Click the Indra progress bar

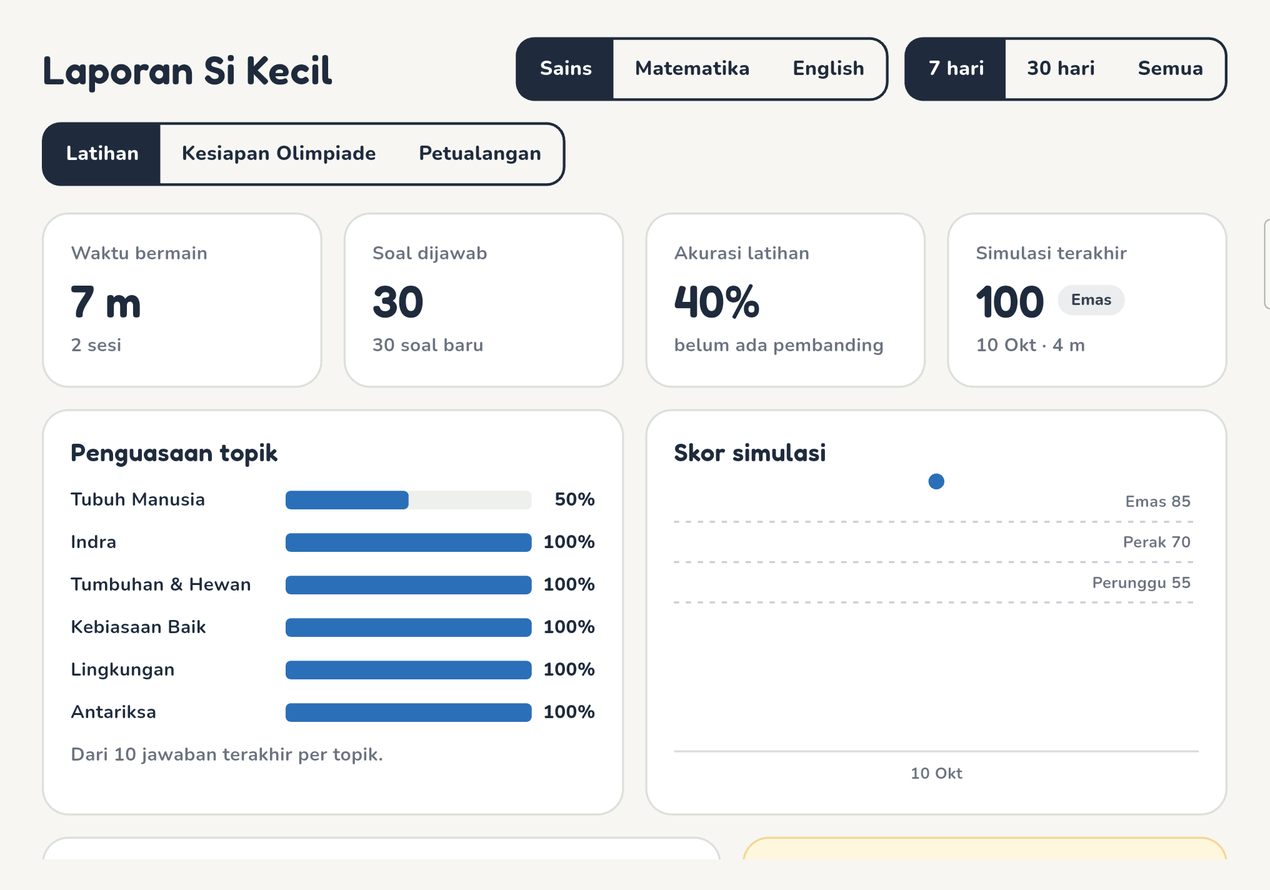(x=408, y=542)
